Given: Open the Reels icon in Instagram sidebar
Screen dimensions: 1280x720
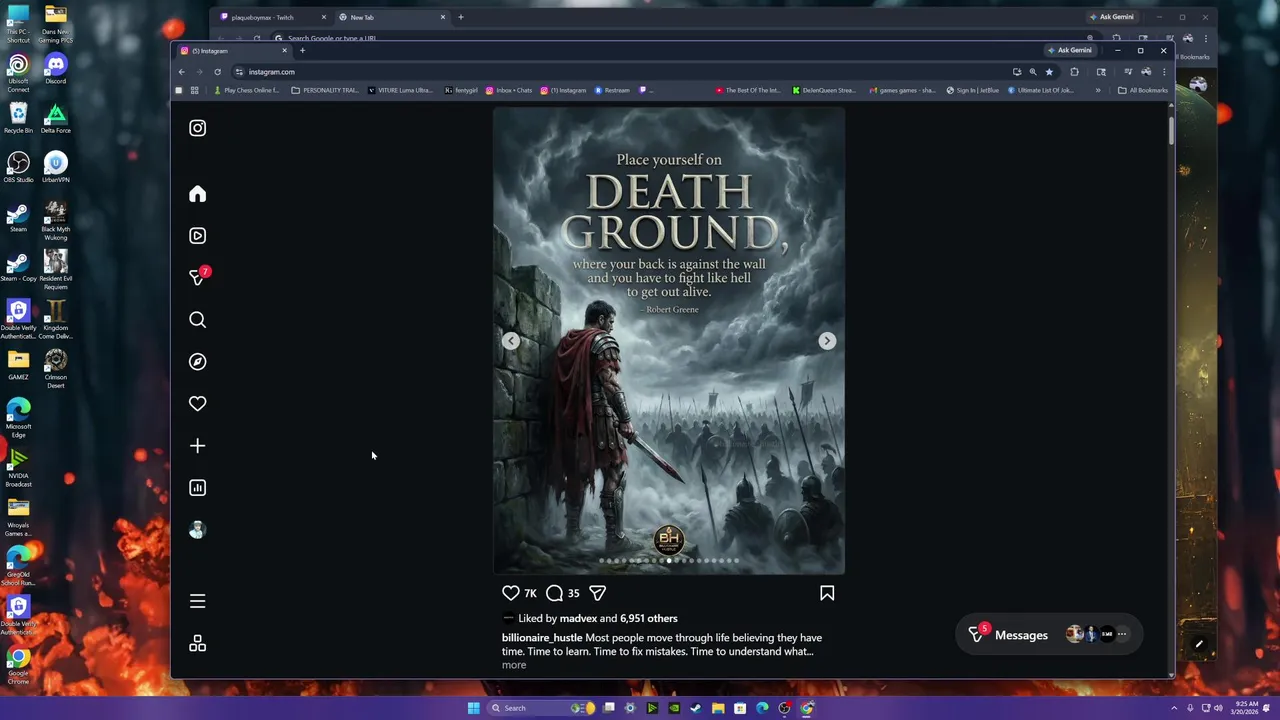Looking at the screenshot, I should (197, 236).
